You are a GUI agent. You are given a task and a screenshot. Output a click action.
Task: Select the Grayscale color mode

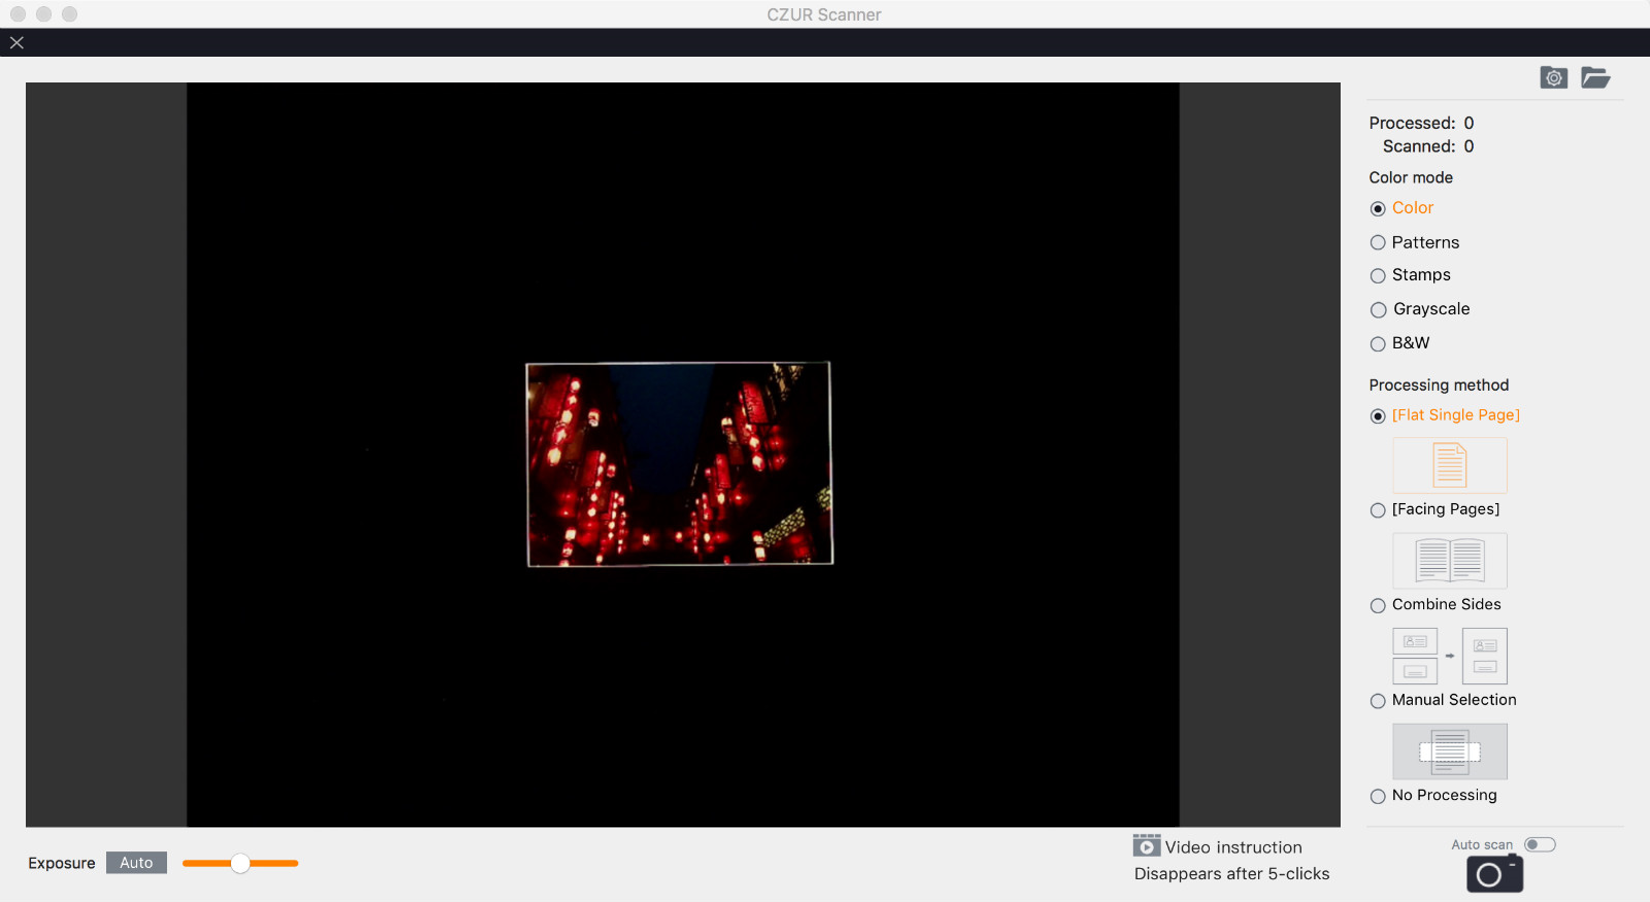tap(1378, 309)
